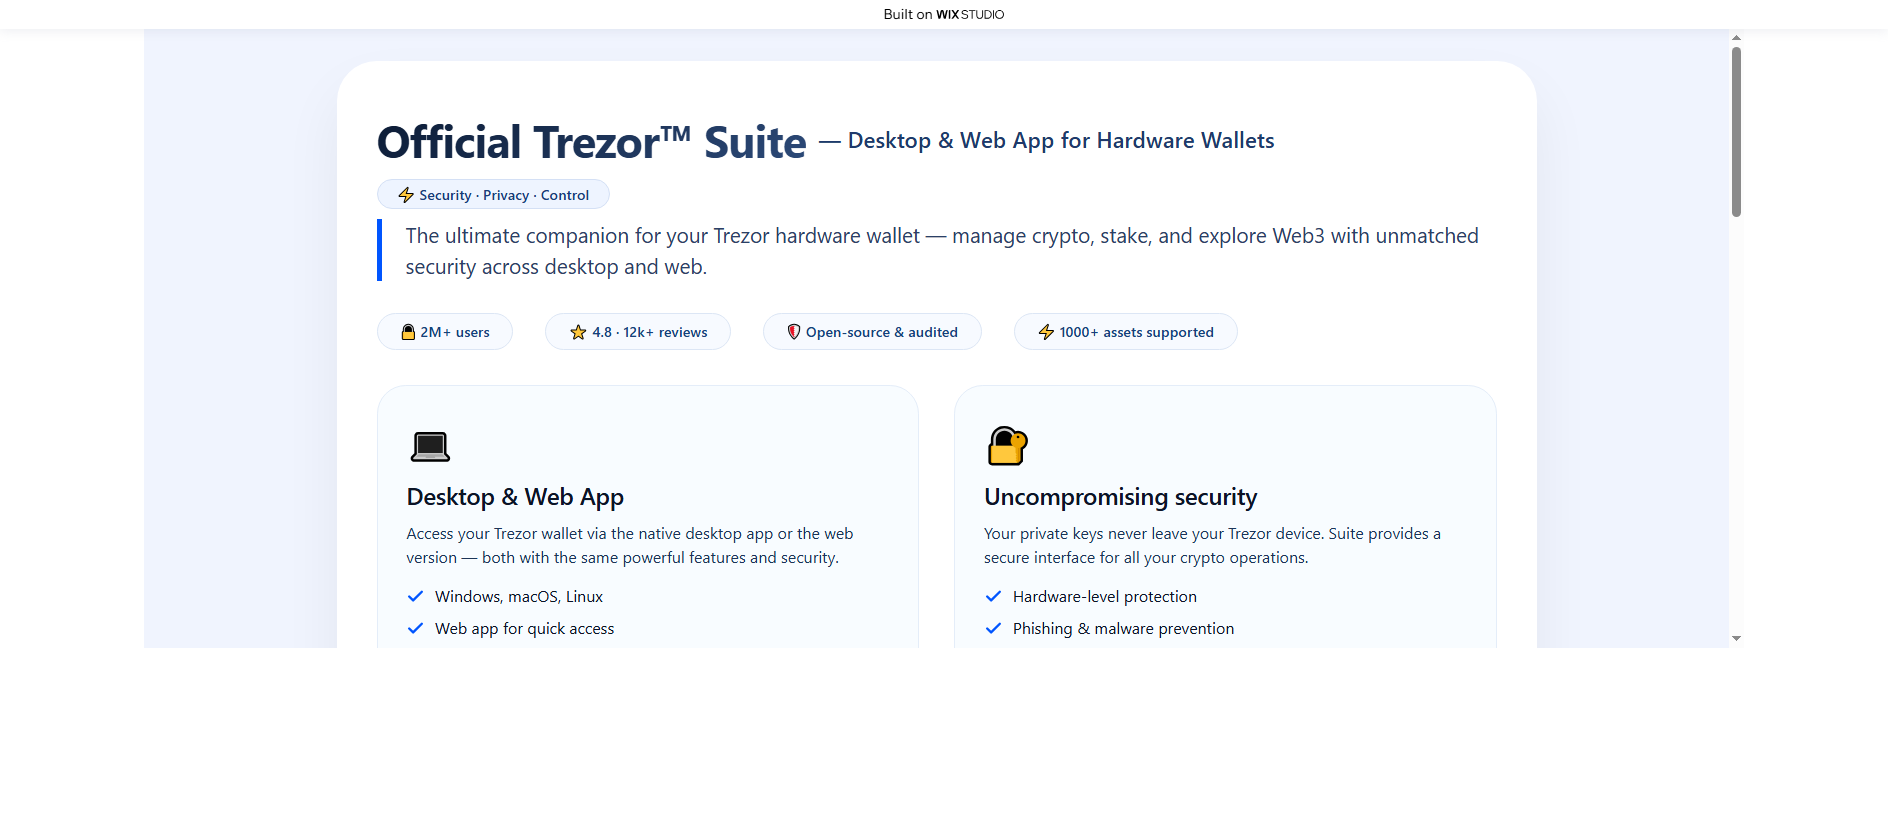Click checkmark beside Hardware-level protection

point(993,596)
